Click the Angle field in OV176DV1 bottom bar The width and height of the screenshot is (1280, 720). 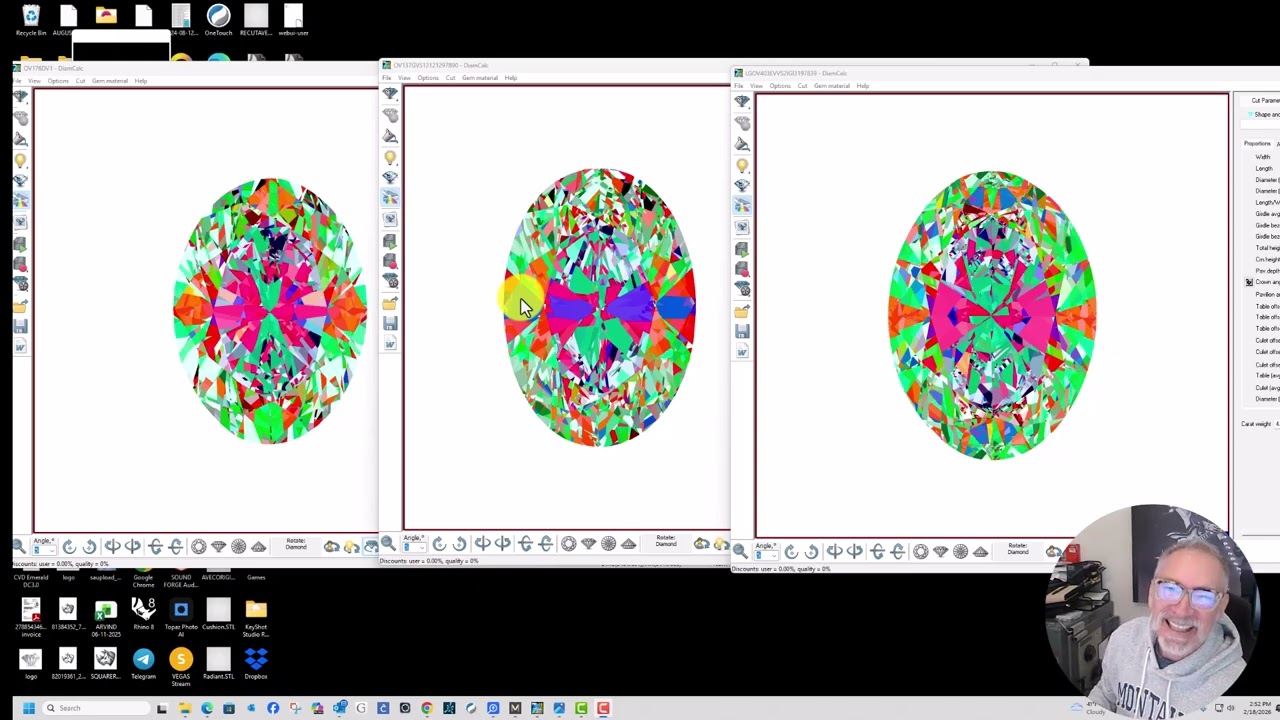click(x=44, y=550)
